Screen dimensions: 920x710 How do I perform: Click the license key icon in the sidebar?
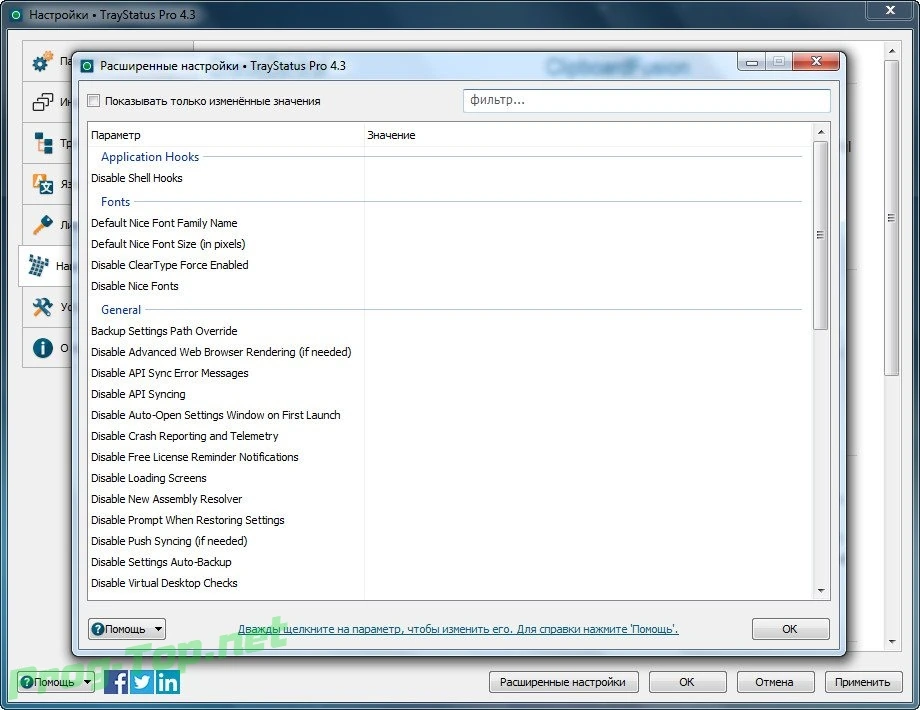click(43, 224)
